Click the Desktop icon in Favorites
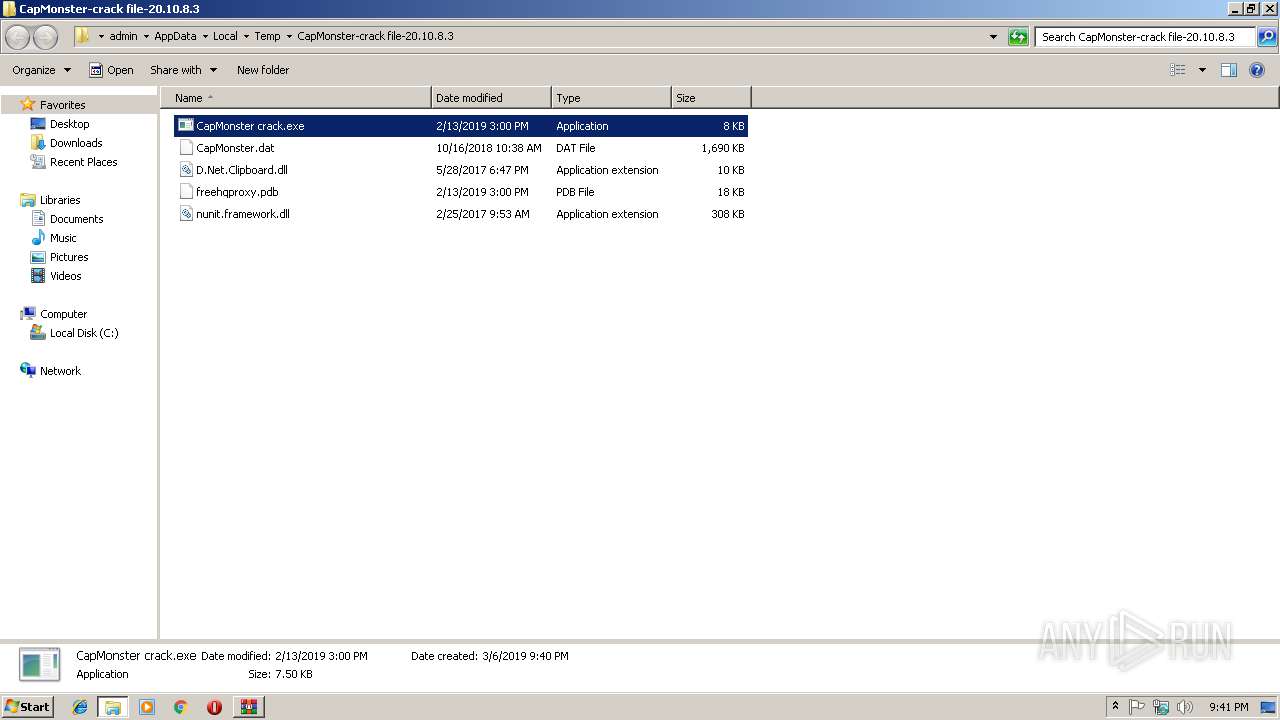This screenshot has width=1280, height=720. click(x=38, y=124)
